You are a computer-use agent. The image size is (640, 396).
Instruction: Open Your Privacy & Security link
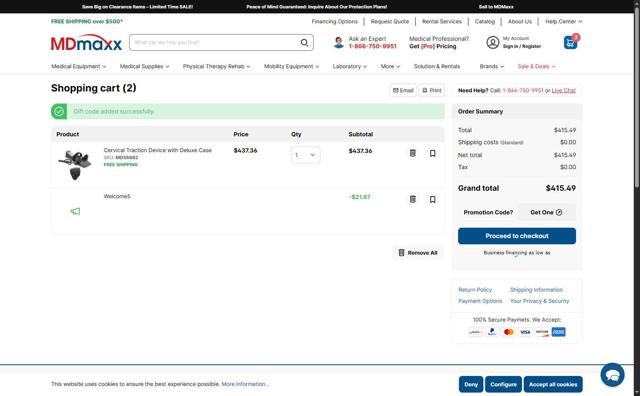pyautogui.click(x=539, y=301)
